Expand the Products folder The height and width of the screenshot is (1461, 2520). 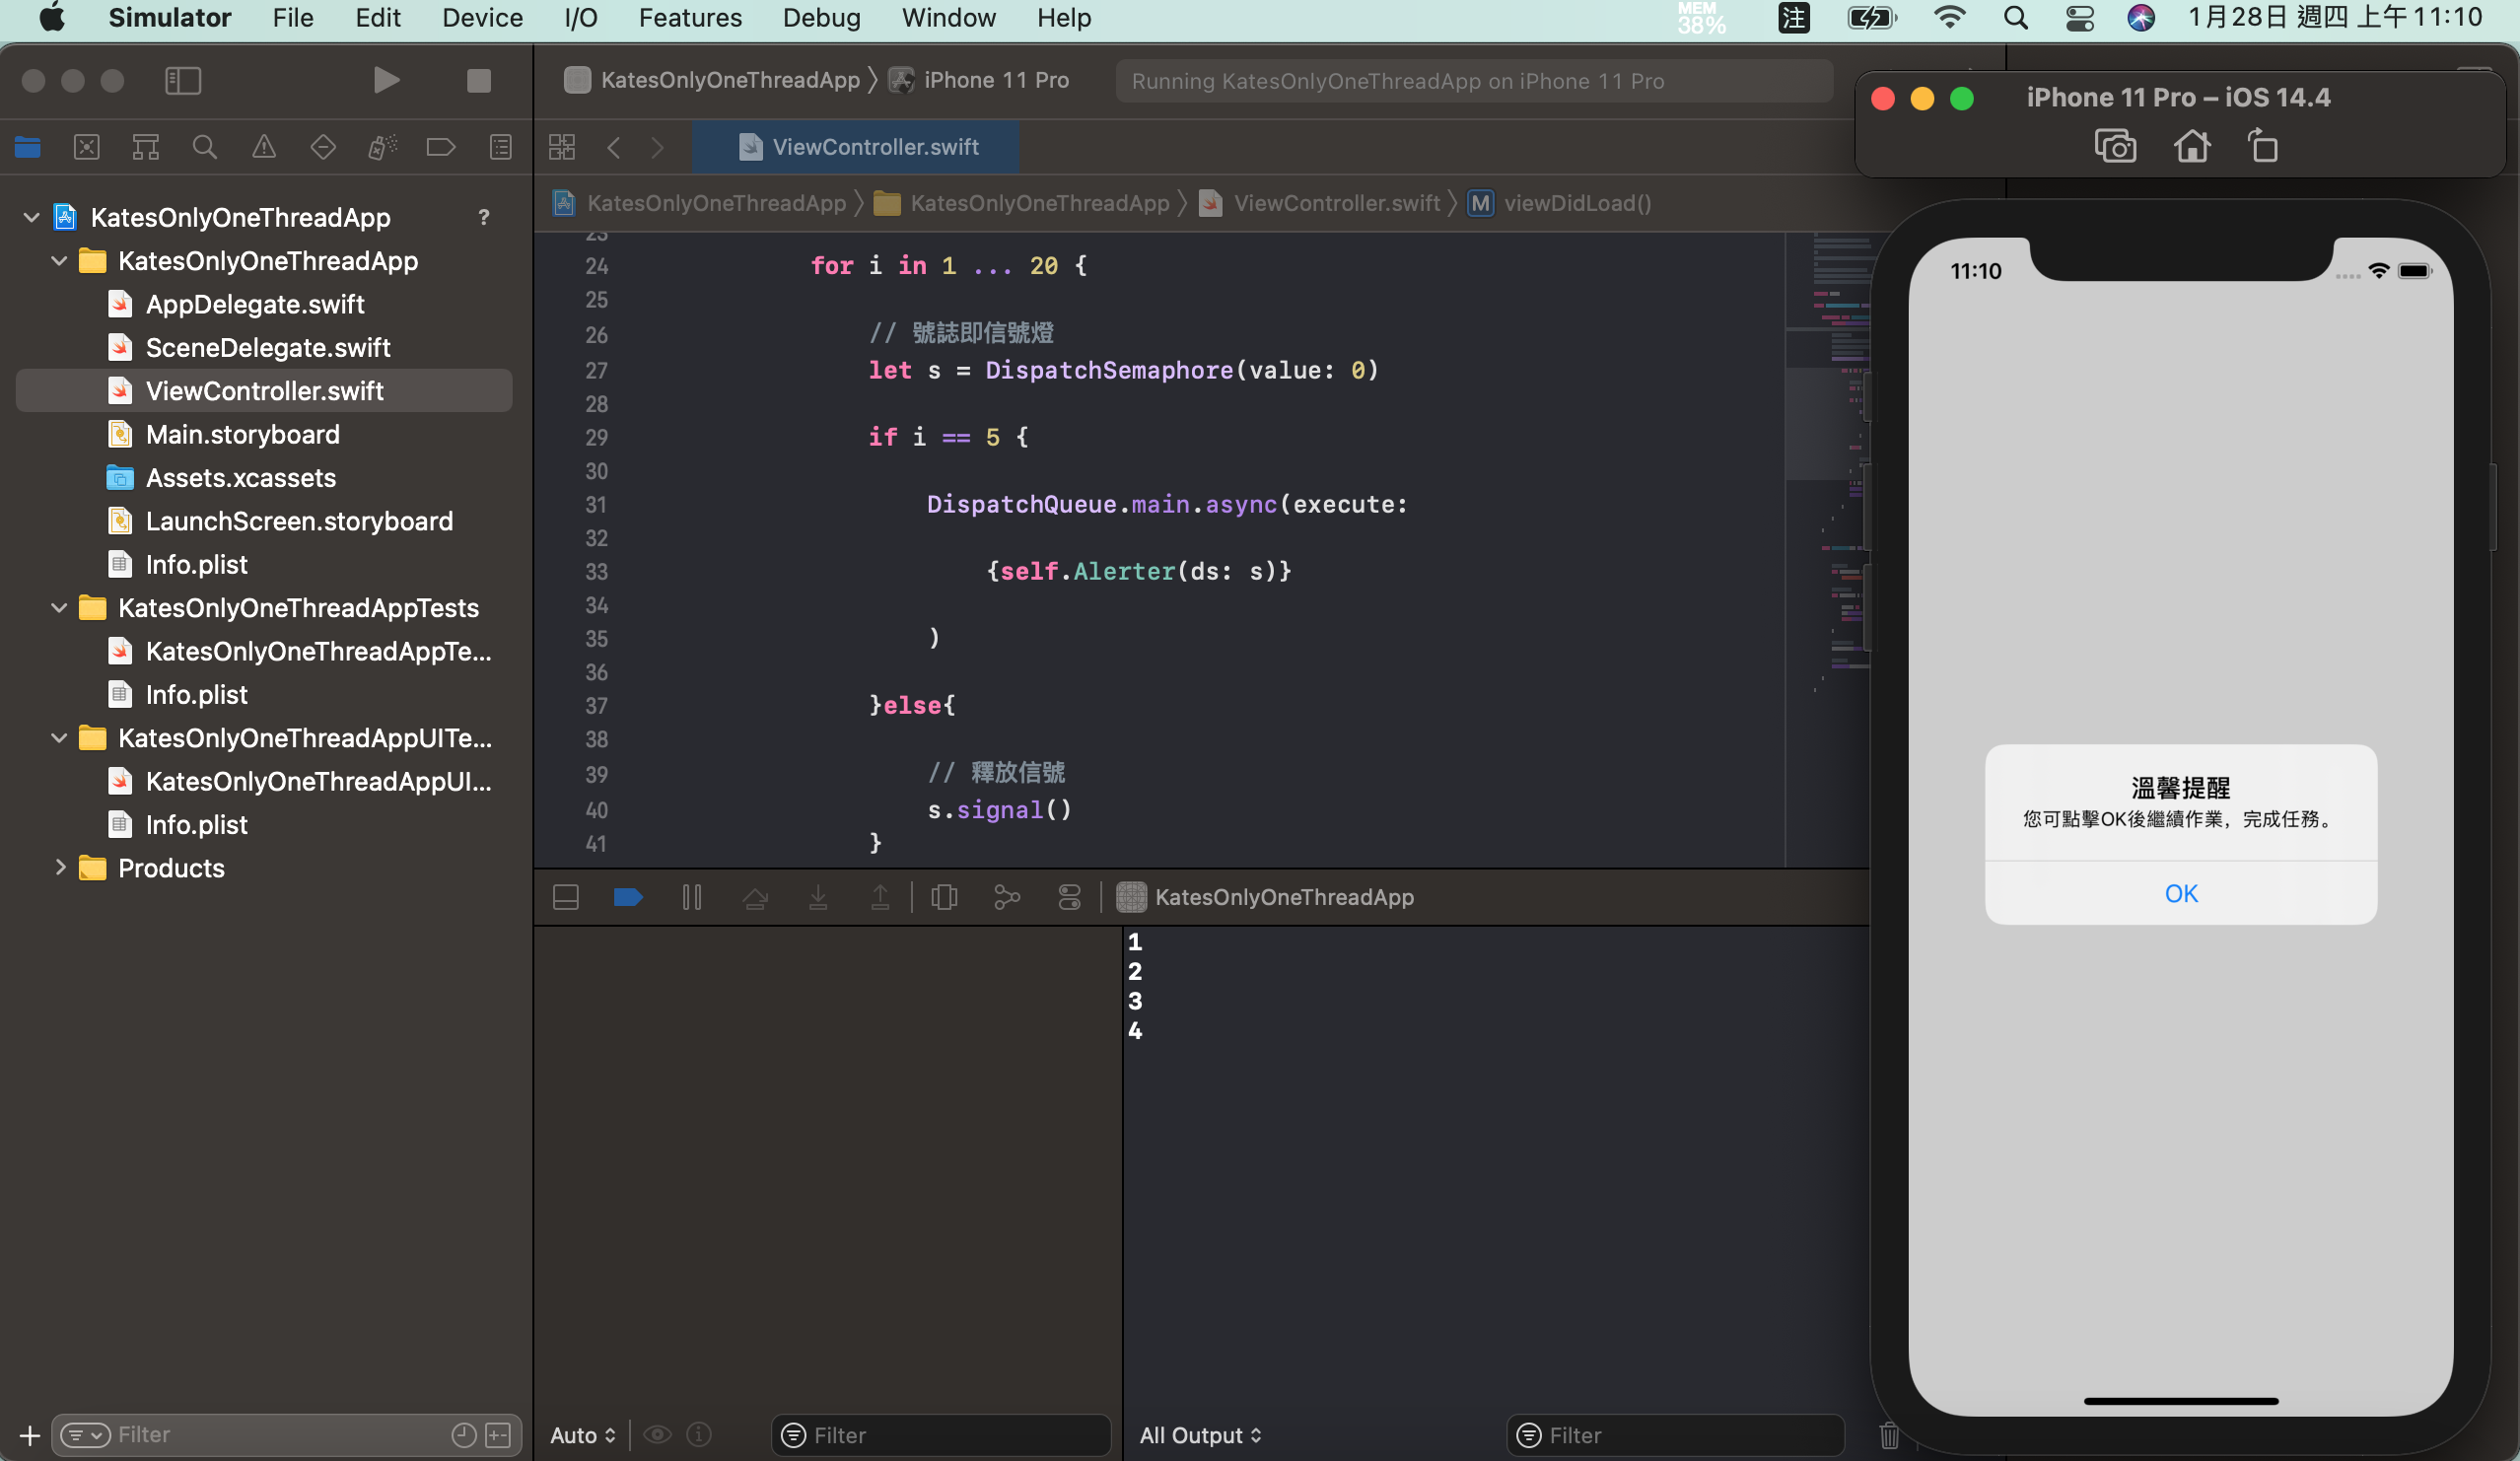[x=59, y=868]
